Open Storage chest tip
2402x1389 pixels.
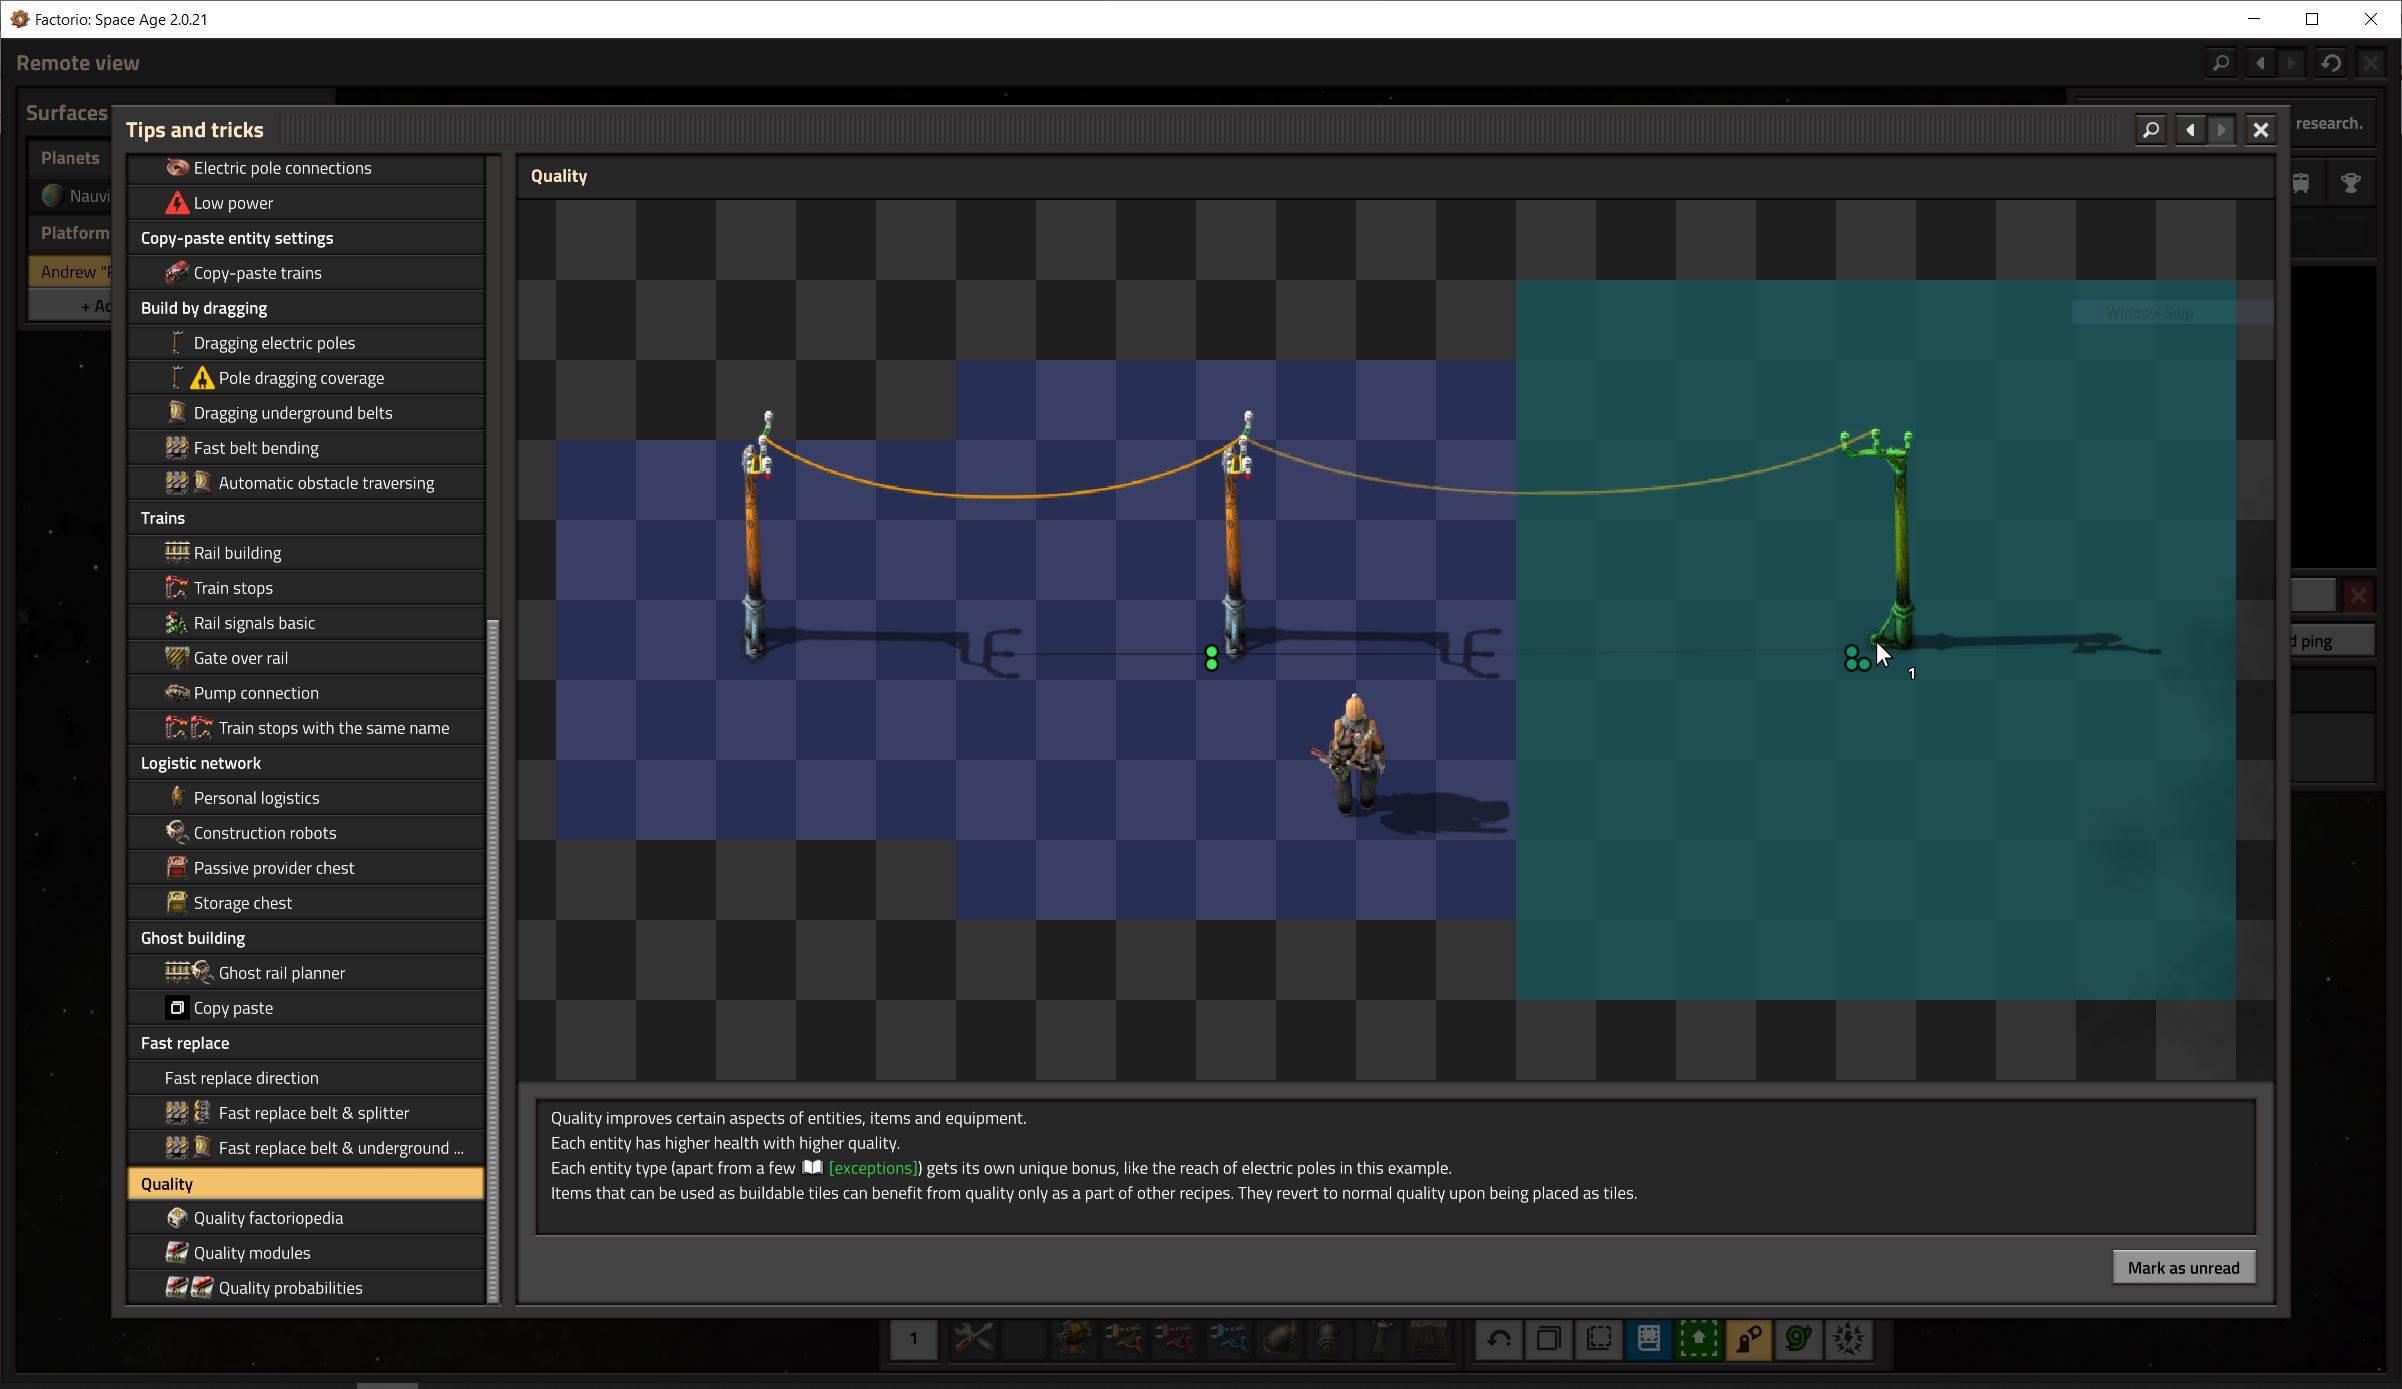306,903
